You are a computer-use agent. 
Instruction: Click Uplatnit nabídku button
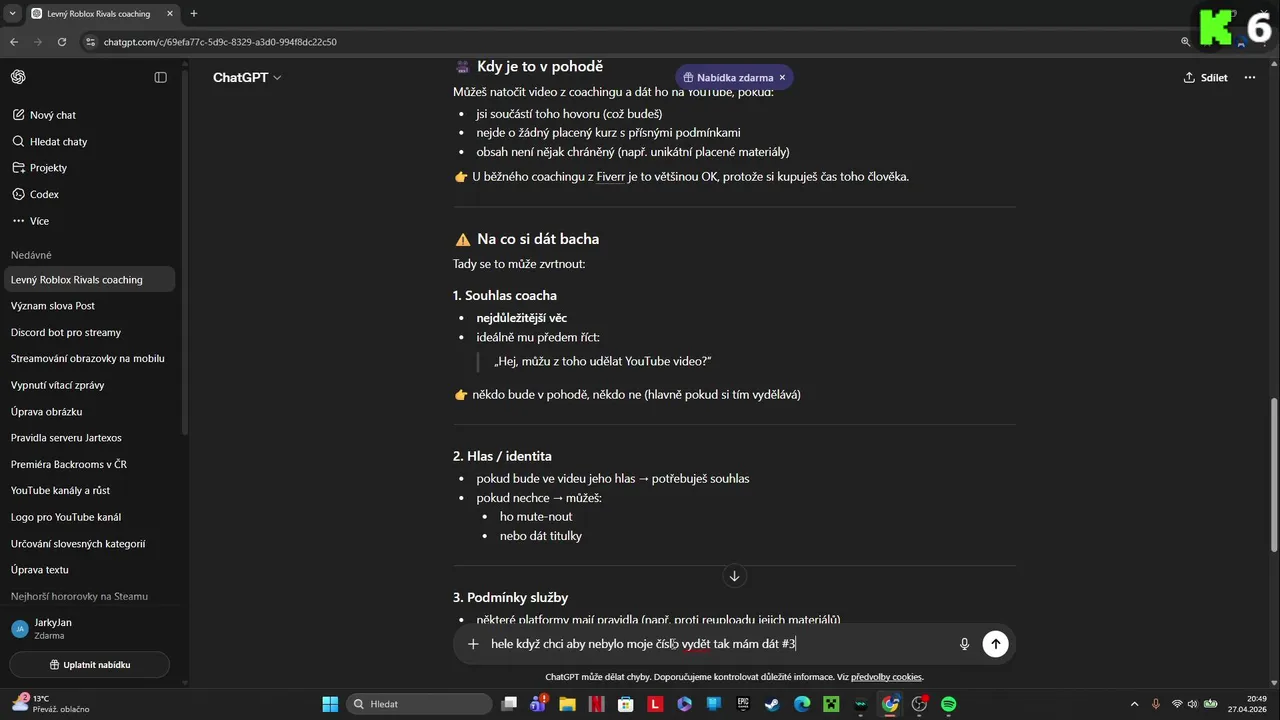(x=90, y=665)
